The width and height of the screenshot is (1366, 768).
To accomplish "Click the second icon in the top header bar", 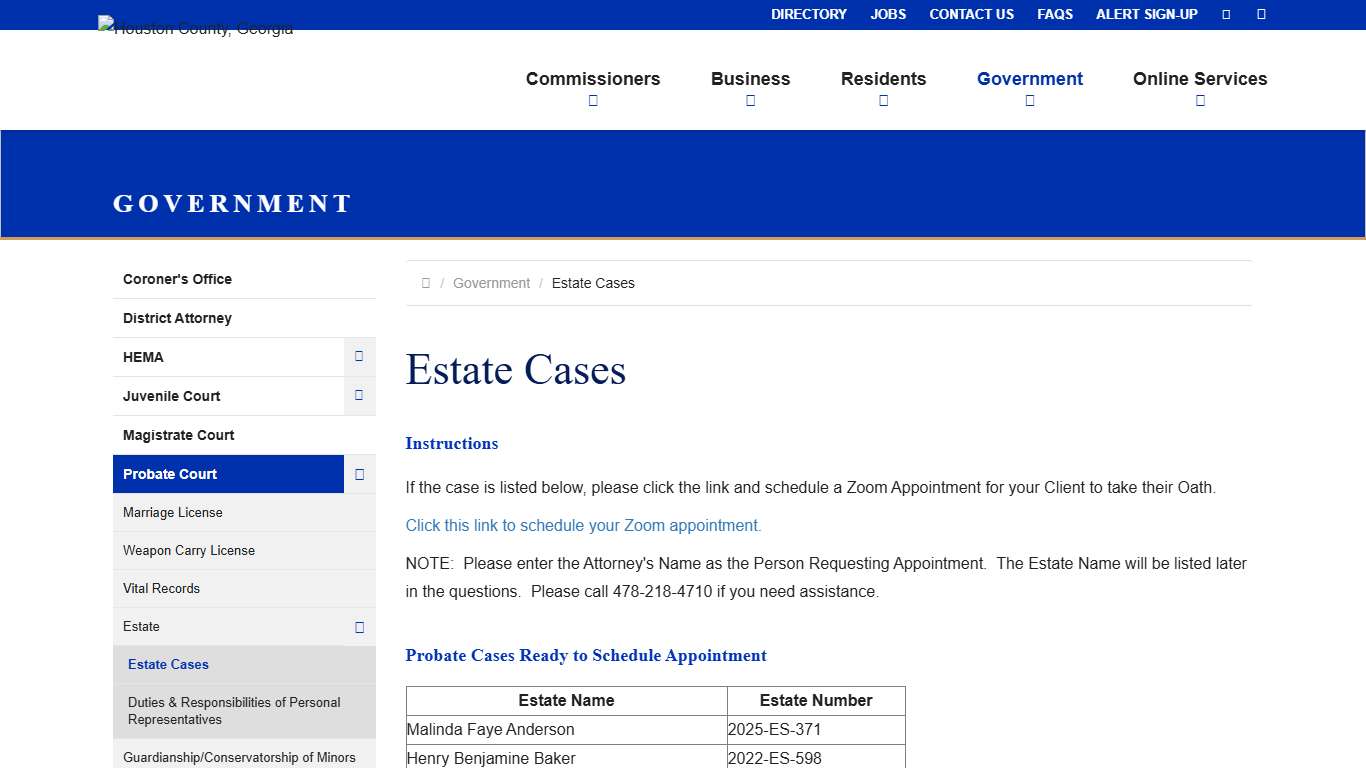I will (1260, 14).
